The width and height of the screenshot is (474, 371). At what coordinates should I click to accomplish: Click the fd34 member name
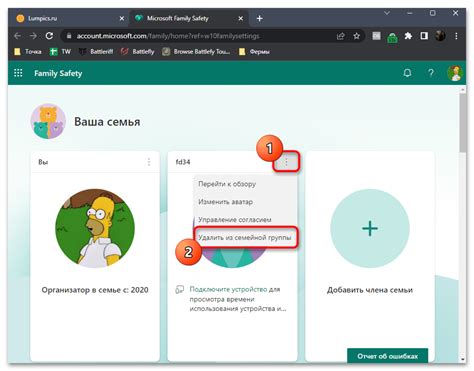coord(183,162)
